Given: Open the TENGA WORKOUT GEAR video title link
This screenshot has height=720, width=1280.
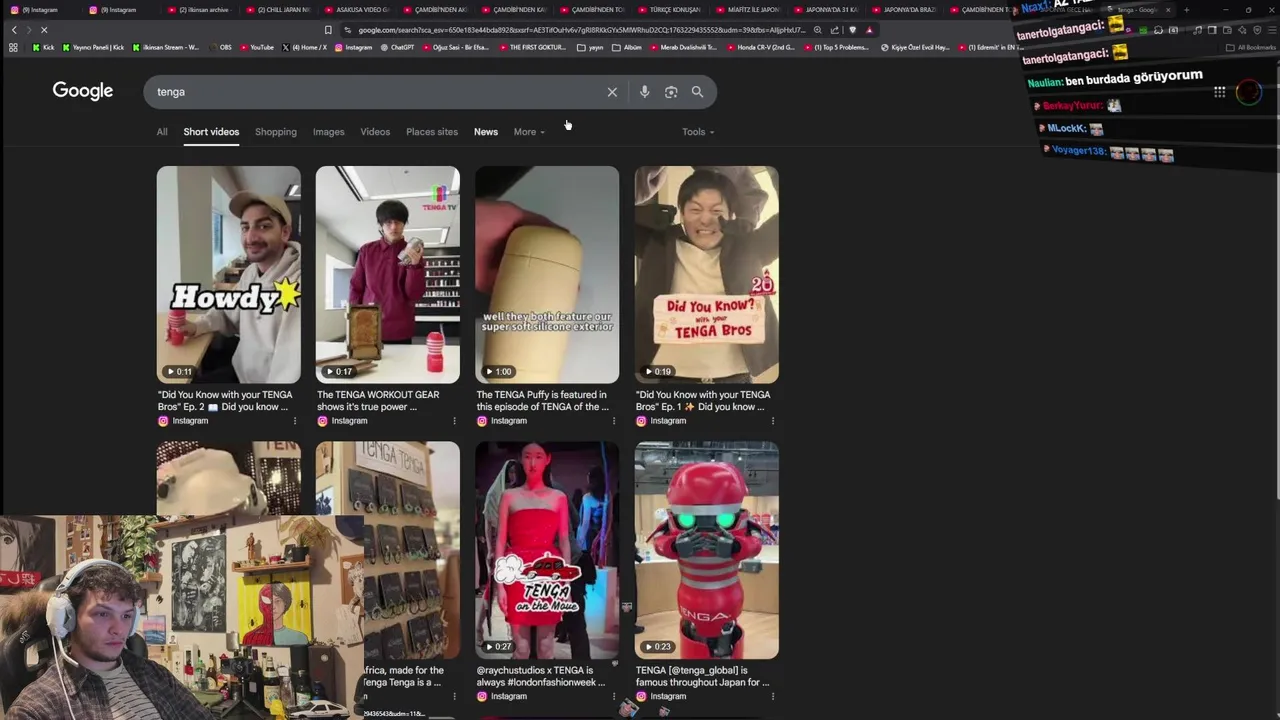Looking at the screenshot, I should [x=378, y=401].
